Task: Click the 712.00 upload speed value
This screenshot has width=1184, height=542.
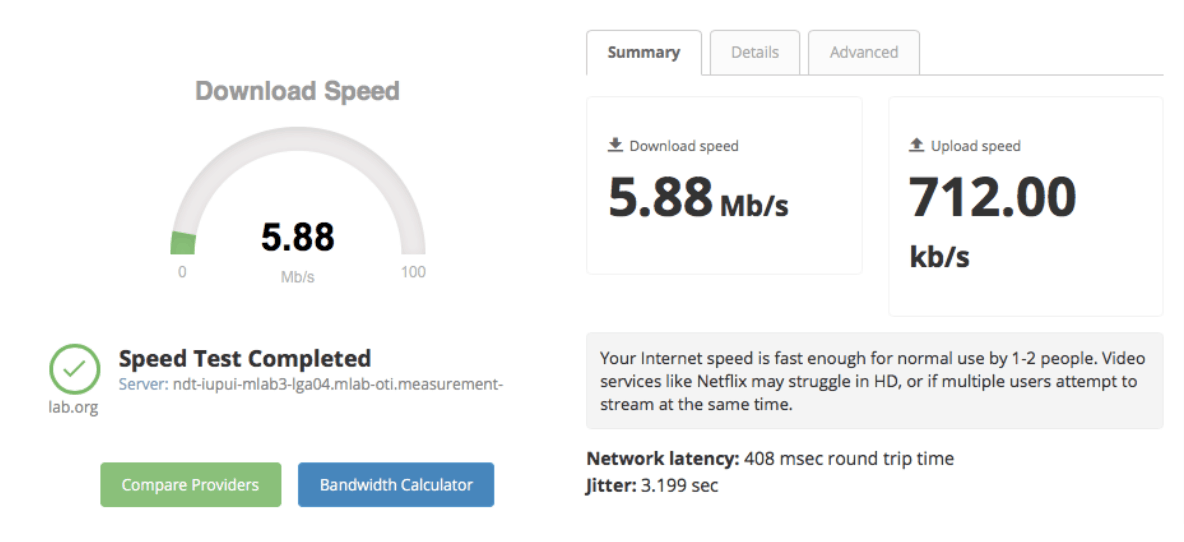Action: 992,196
